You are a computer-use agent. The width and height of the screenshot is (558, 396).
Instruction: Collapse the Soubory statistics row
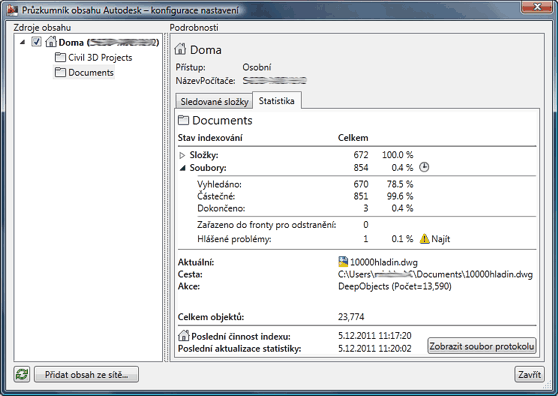[182, 168]
